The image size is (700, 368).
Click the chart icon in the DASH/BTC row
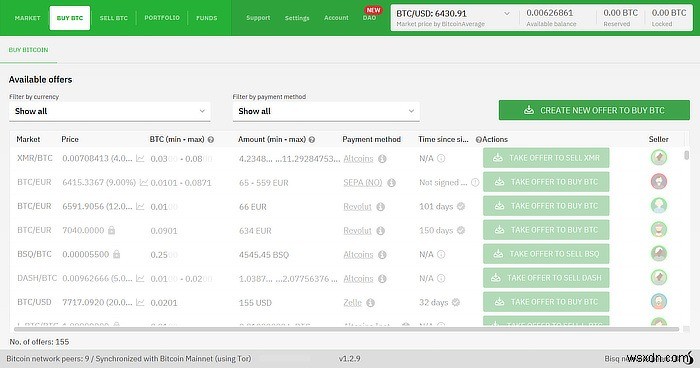(140, 279)
